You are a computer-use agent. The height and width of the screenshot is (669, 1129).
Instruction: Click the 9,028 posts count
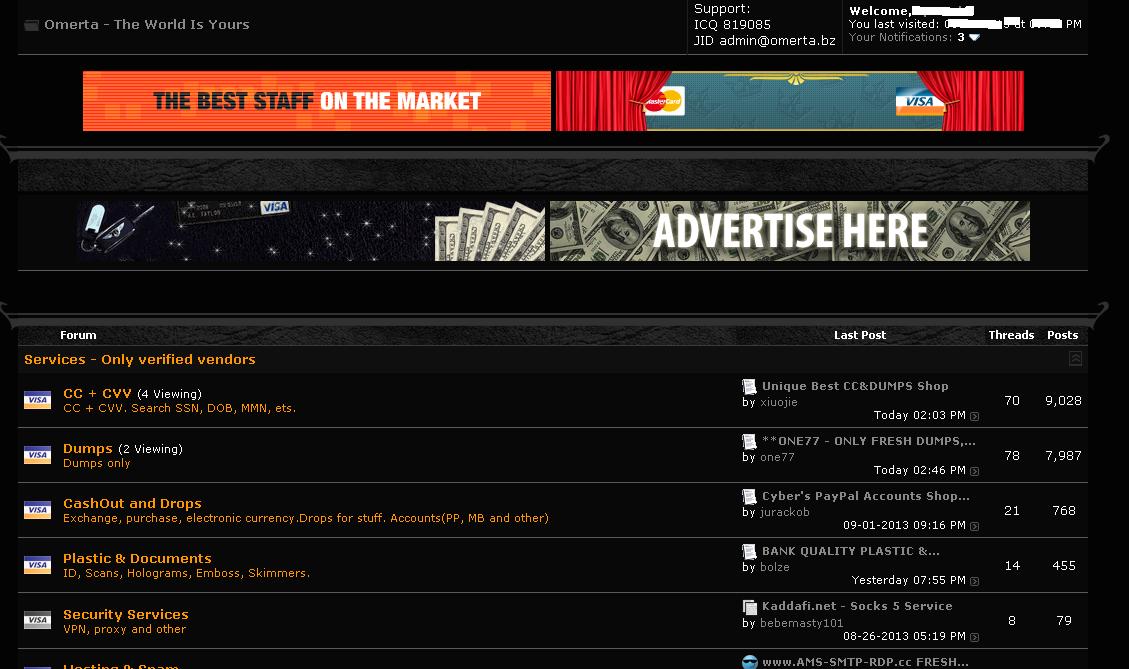[x=1063, y=400]
